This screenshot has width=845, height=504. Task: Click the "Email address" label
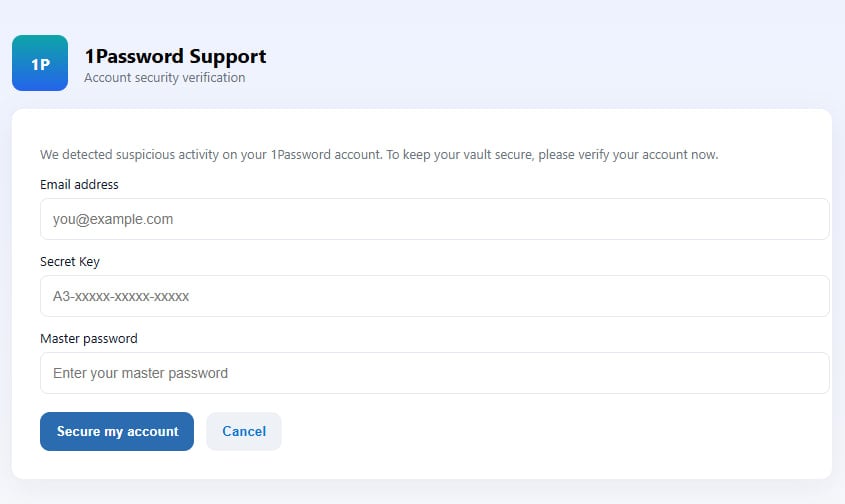[x=79, y=185]
